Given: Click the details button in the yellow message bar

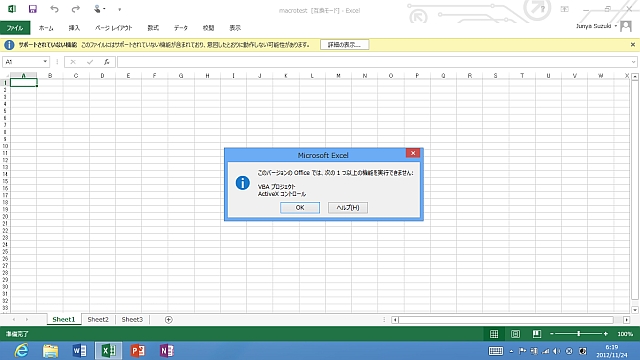Looking at the screenshot, I should point(344,45).
